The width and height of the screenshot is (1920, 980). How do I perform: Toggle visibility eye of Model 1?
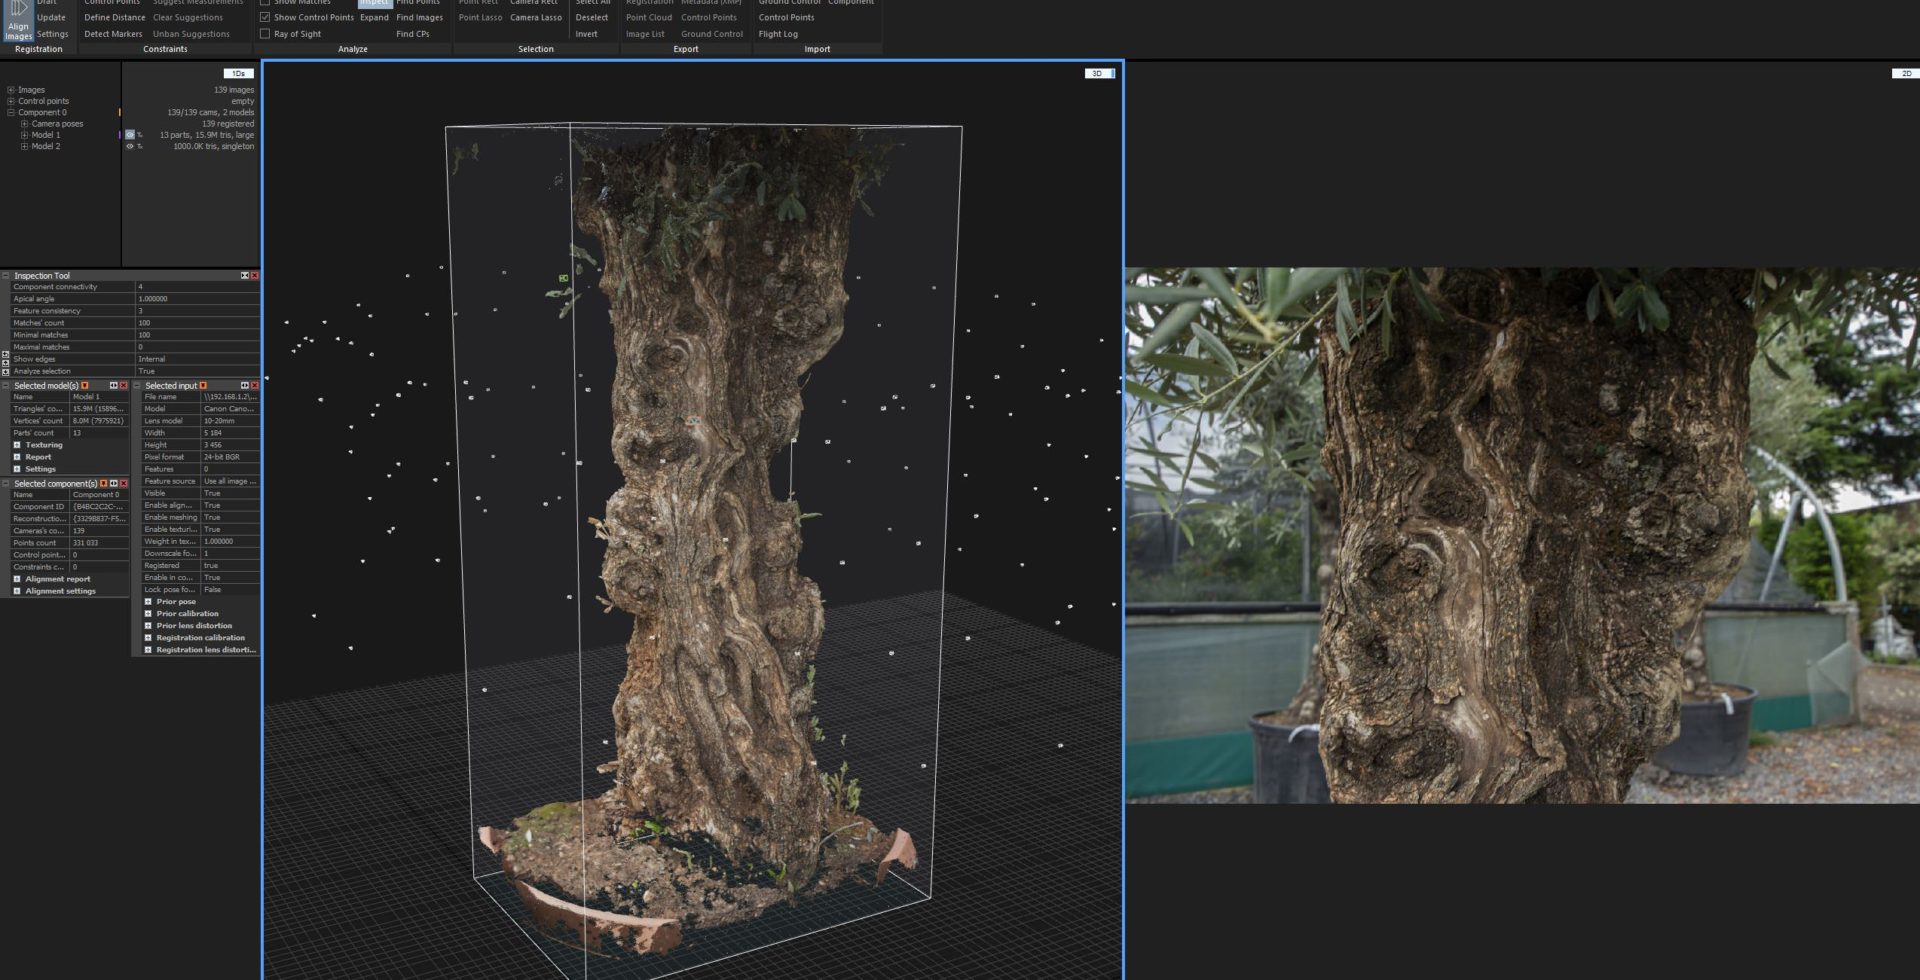click(130, 135)
